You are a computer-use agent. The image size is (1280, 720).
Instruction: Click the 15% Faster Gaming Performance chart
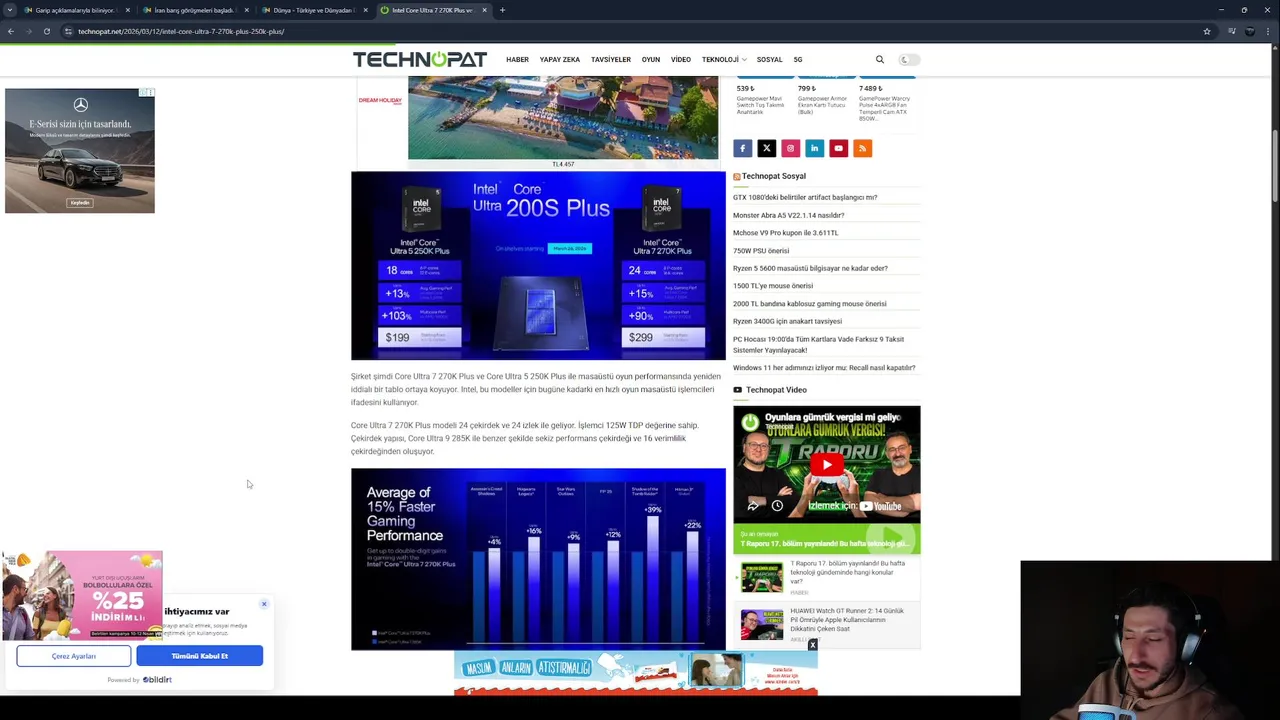[538, 559]
